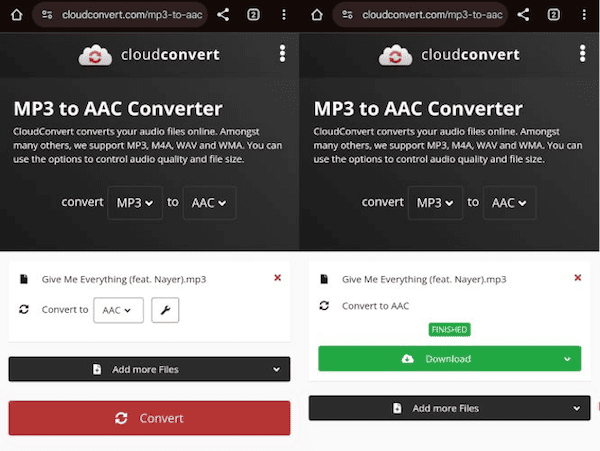The height and width of the screenshot is (451, 600).
Task: Click Add more Files on the left screen
Action: 149,370
